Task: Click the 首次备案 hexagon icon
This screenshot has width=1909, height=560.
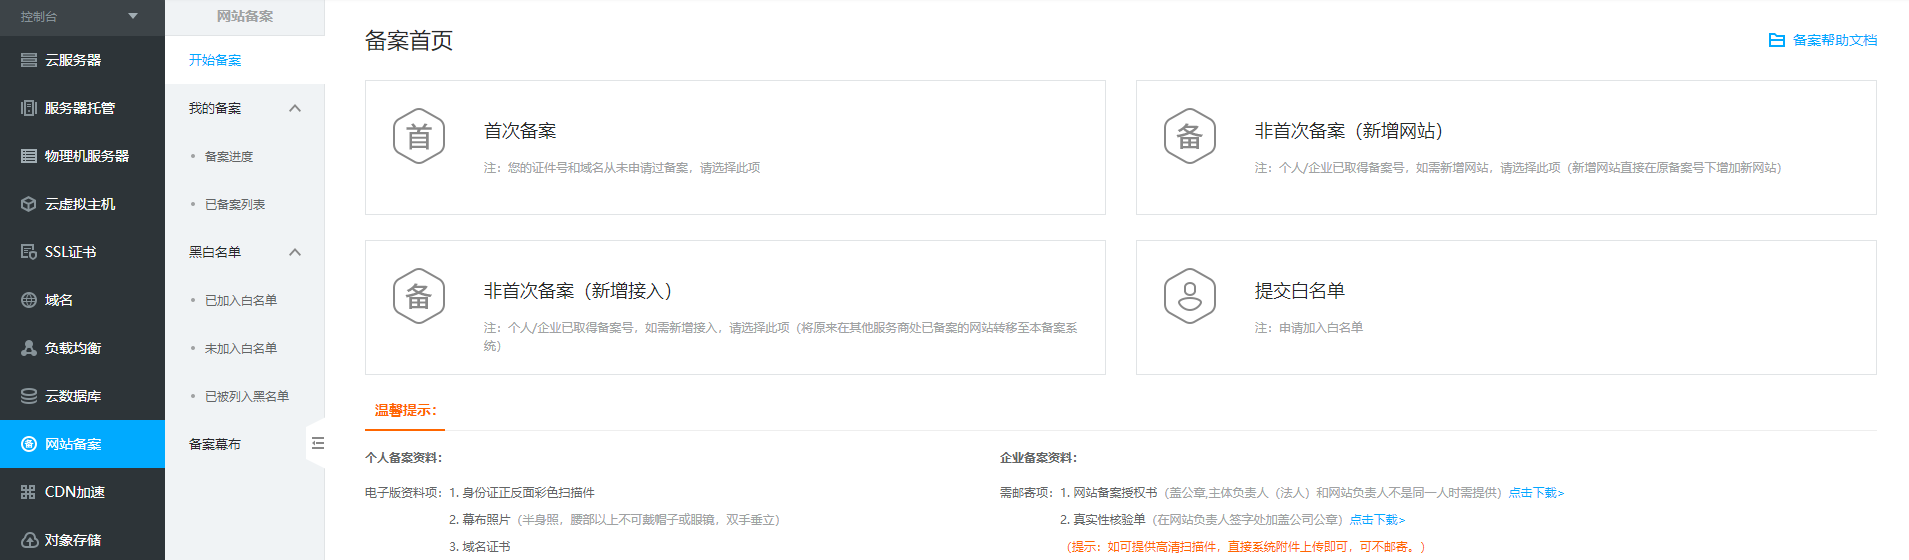Action: point(419,137)
